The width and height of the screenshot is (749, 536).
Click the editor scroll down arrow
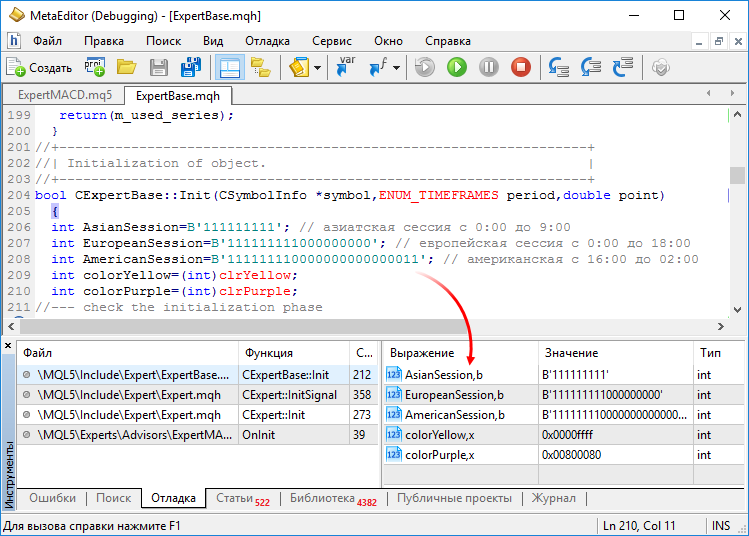(x=737, y=310)
